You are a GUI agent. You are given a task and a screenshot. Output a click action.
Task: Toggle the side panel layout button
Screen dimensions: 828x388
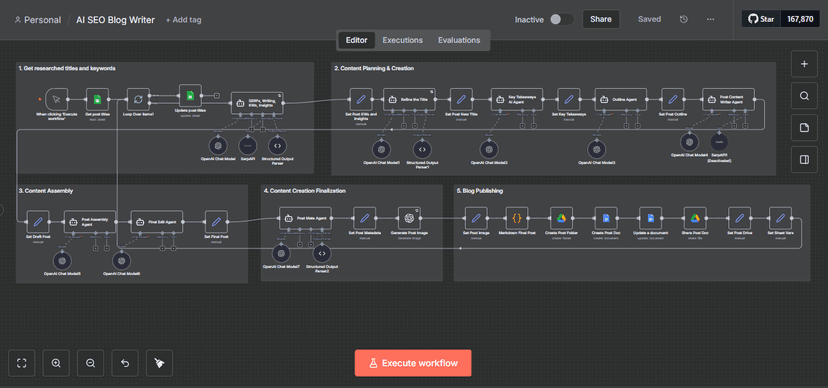[x=804, y=160]
